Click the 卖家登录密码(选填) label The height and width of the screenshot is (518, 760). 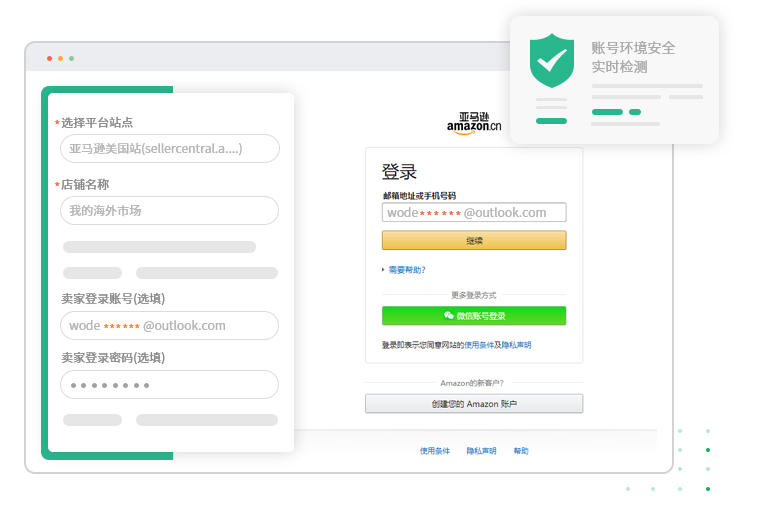pyautogui.click(x=113, y=358)
